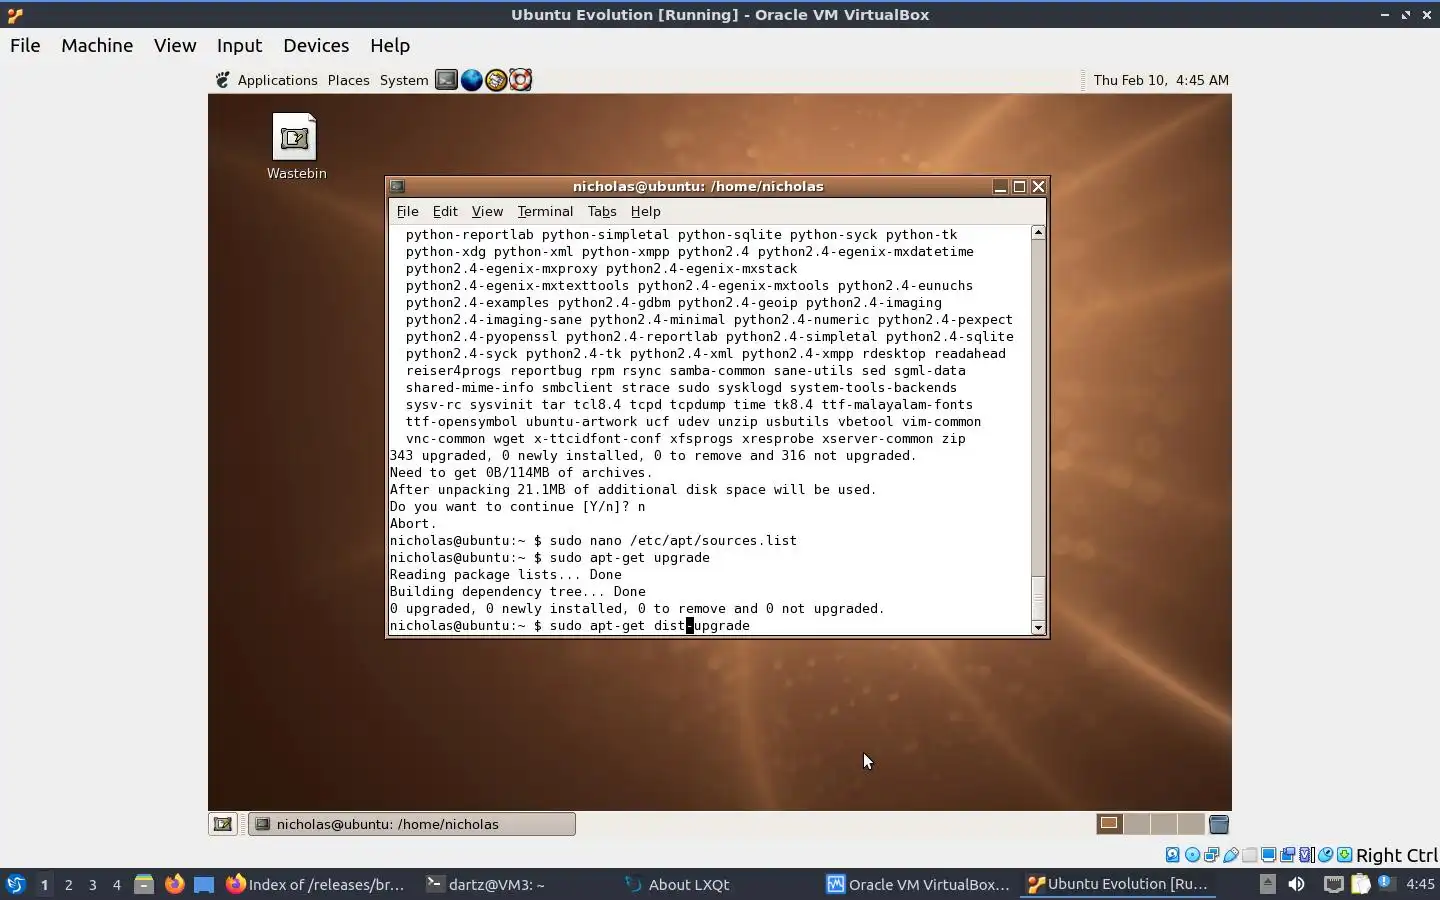Click the blue show desktop icon in the host taskbar
Viewport: 1440px width, 900px height.
204,884
